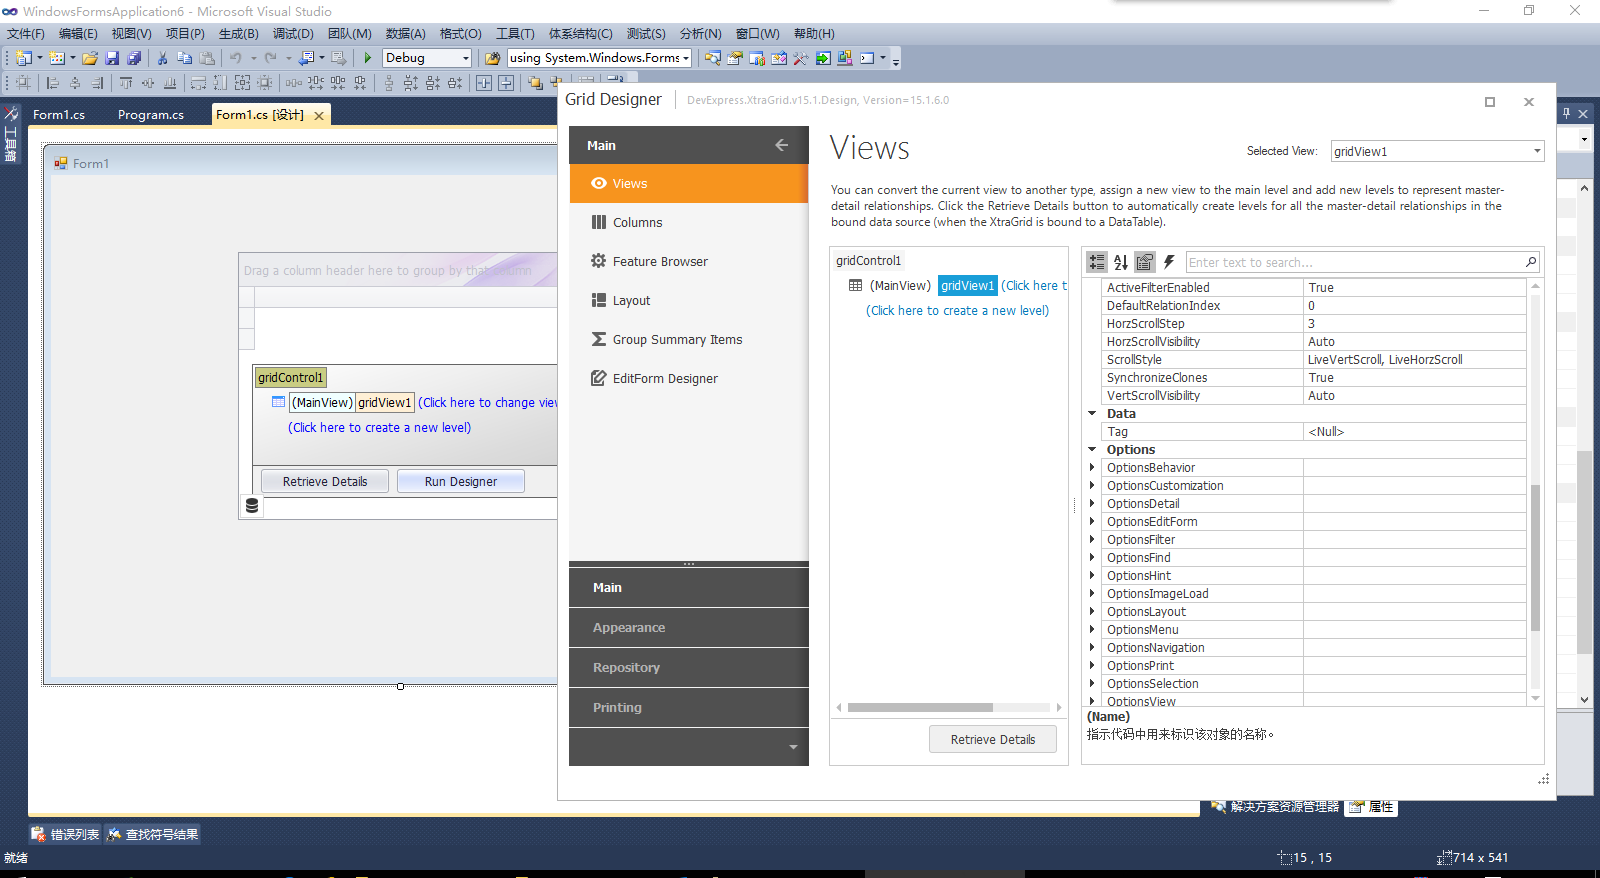
Task: Click the change view link on Form1
Action: pos(487,403)
